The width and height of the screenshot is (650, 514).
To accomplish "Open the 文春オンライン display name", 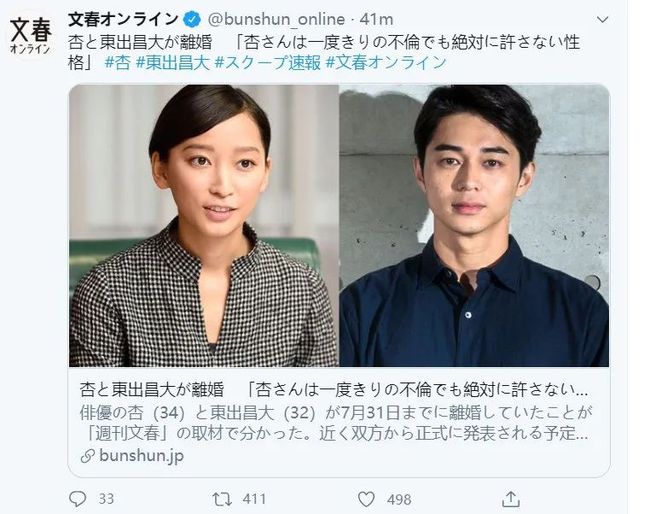I will pyautogui.click(x=123, y=19).
